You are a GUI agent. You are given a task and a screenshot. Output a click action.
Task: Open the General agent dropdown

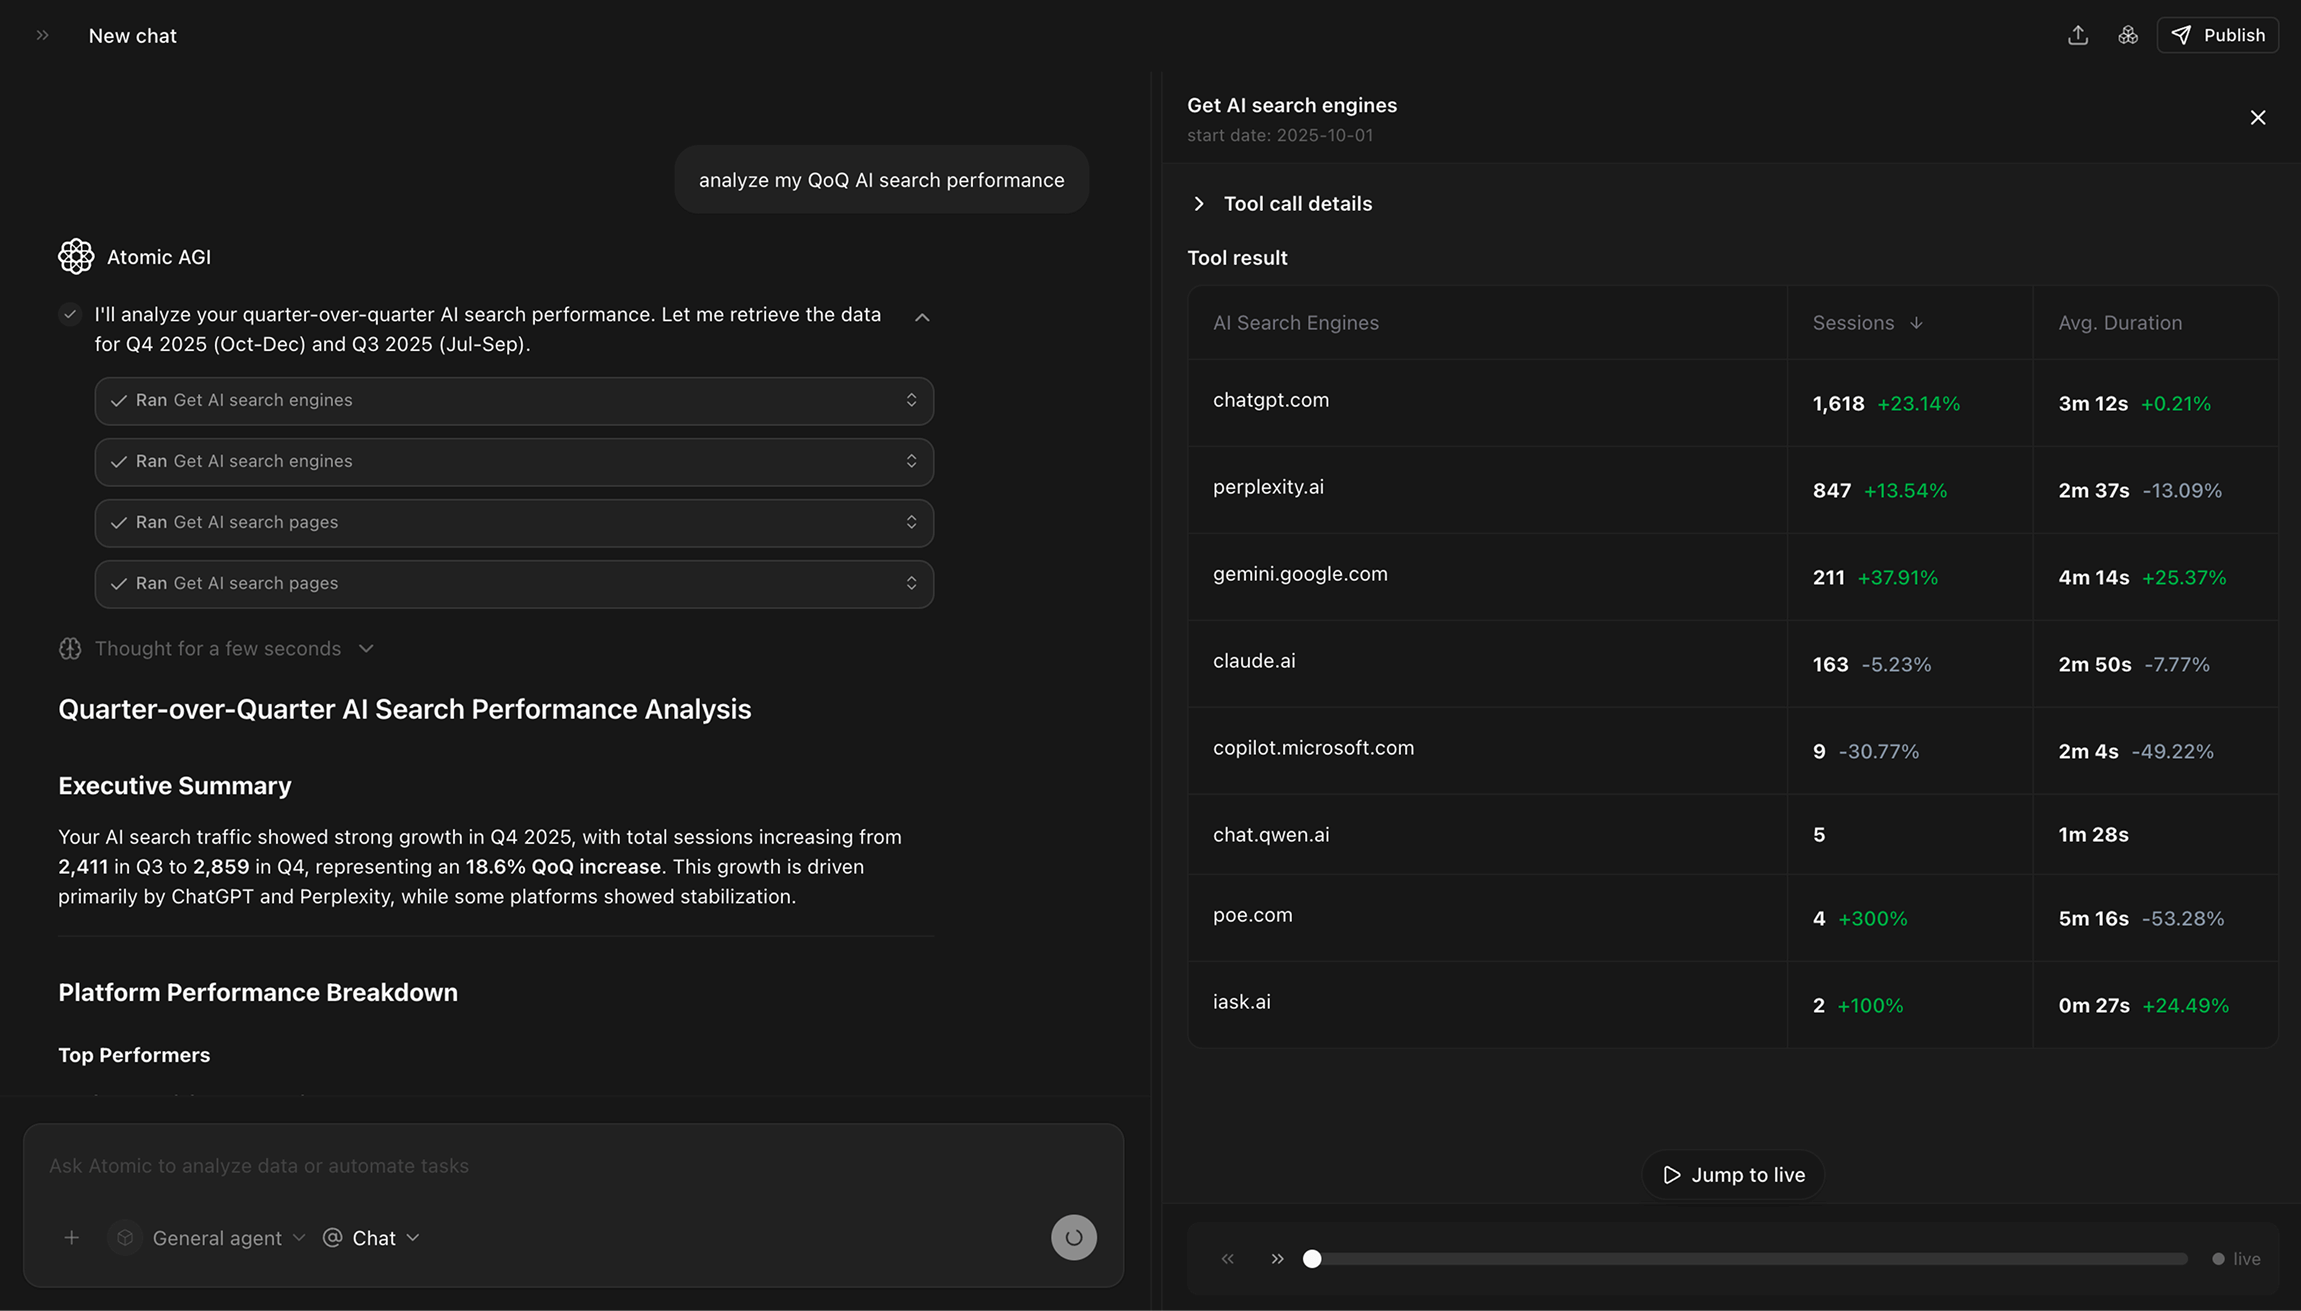click(228, 1238)
